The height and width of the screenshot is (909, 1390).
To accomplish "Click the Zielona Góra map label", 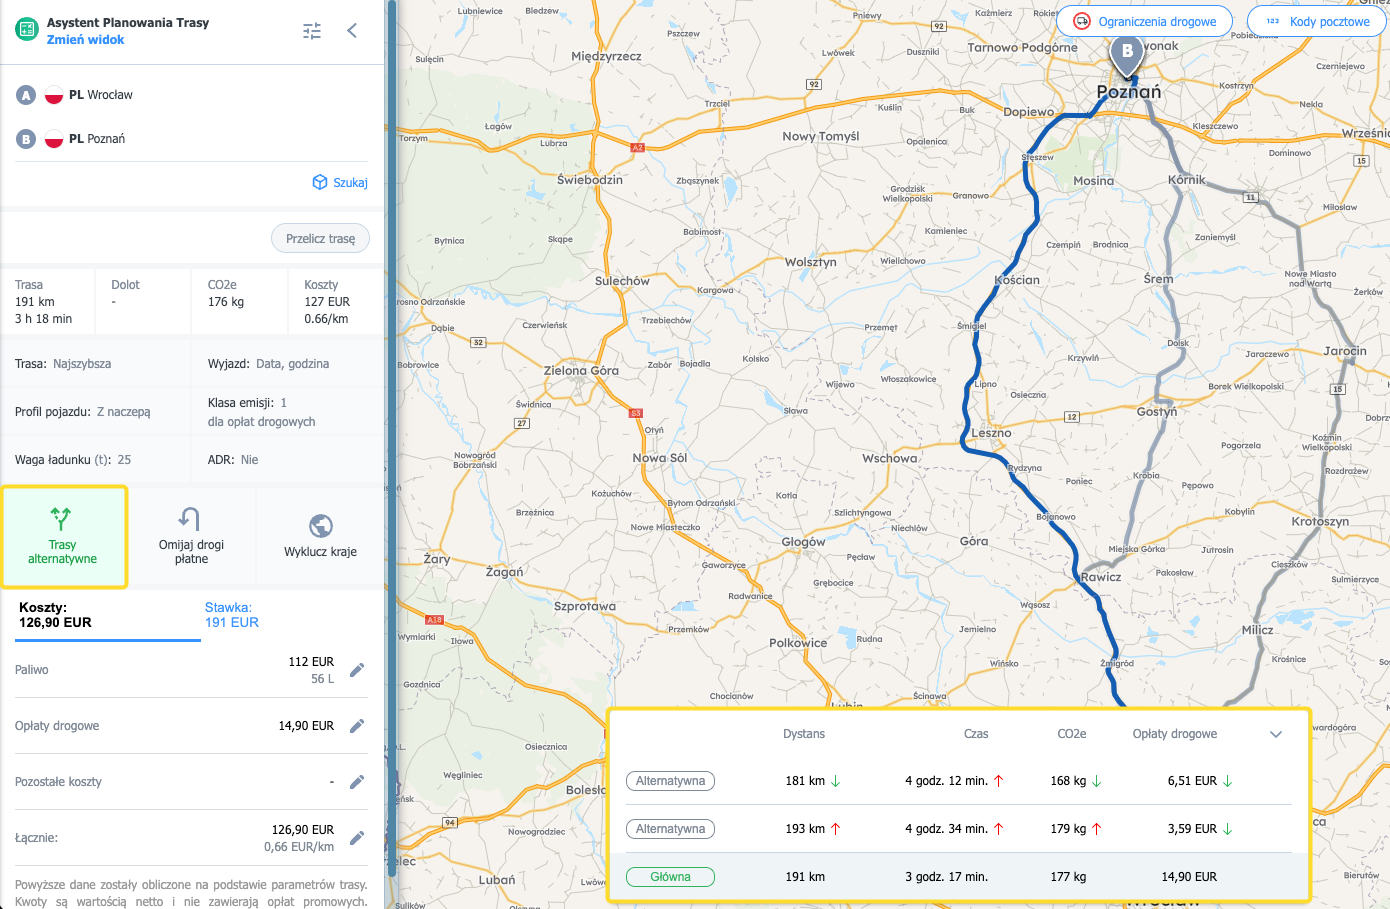I will coord(581,370).
